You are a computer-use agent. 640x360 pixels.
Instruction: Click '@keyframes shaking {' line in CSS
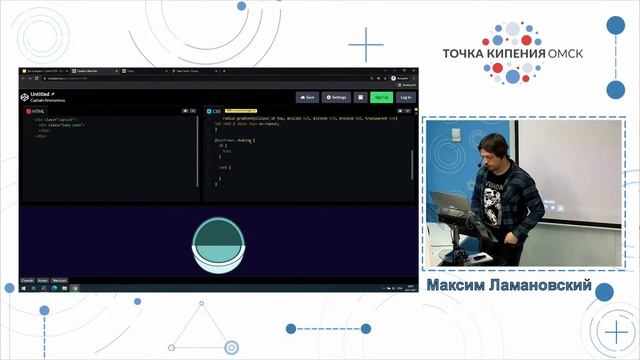[x=235, y=140]
